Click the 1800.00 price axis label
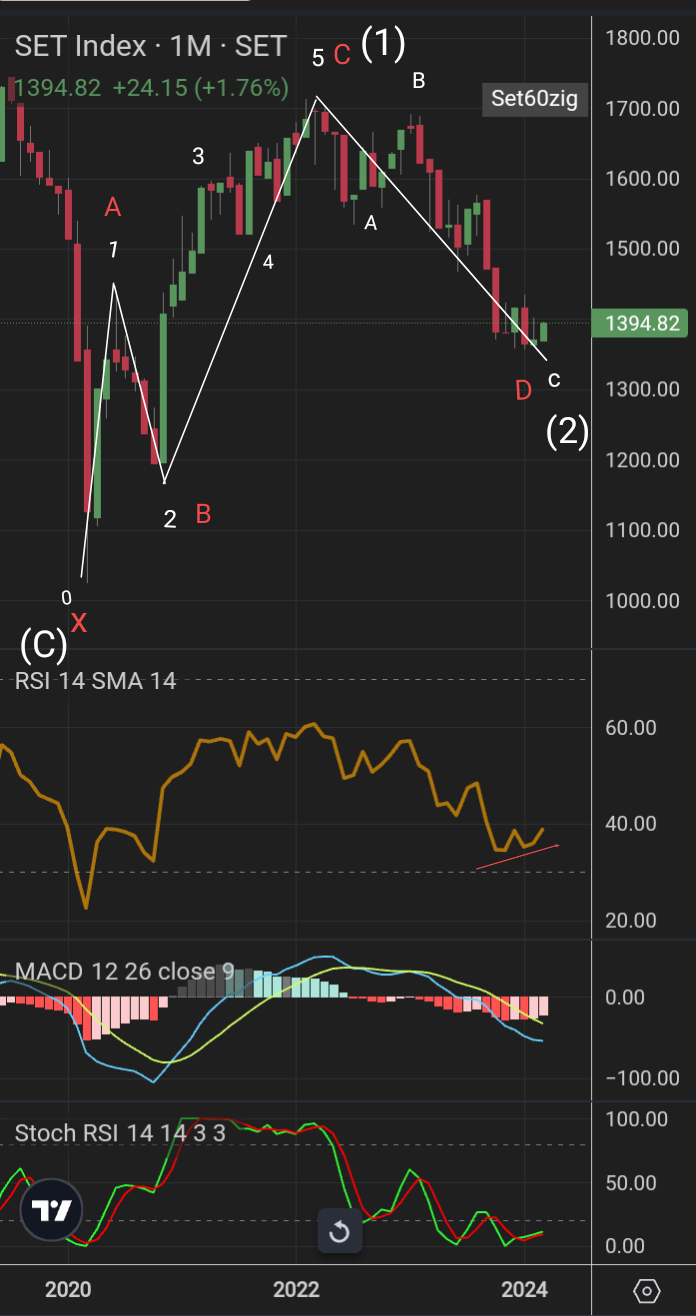The height and width of the screenshot is (1316, 696). 642,38
